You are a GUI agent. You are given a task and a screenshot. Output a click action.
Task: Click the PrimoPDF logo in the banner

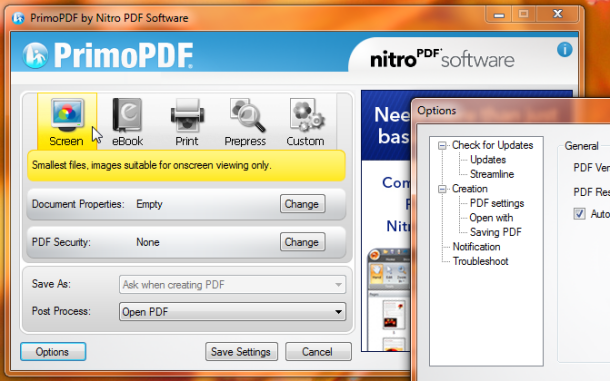click(108, 55)
